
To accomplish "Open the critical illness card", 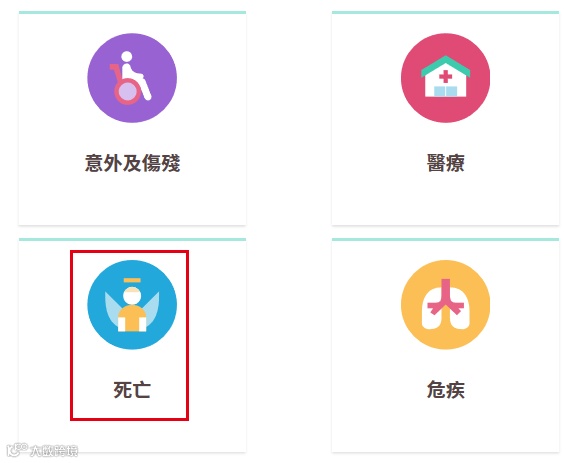I will 445,345.
